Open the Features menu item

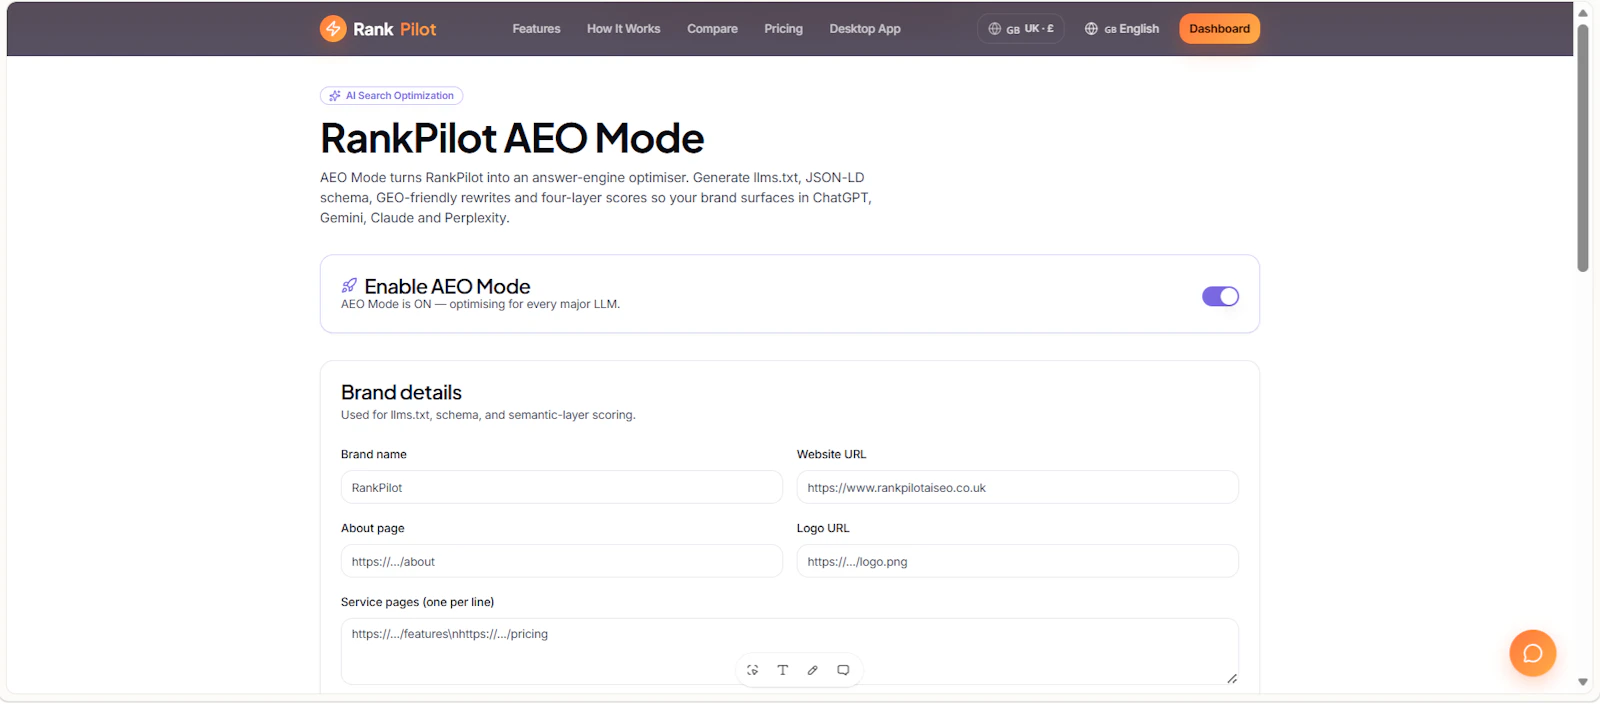(x=536, y=29)
